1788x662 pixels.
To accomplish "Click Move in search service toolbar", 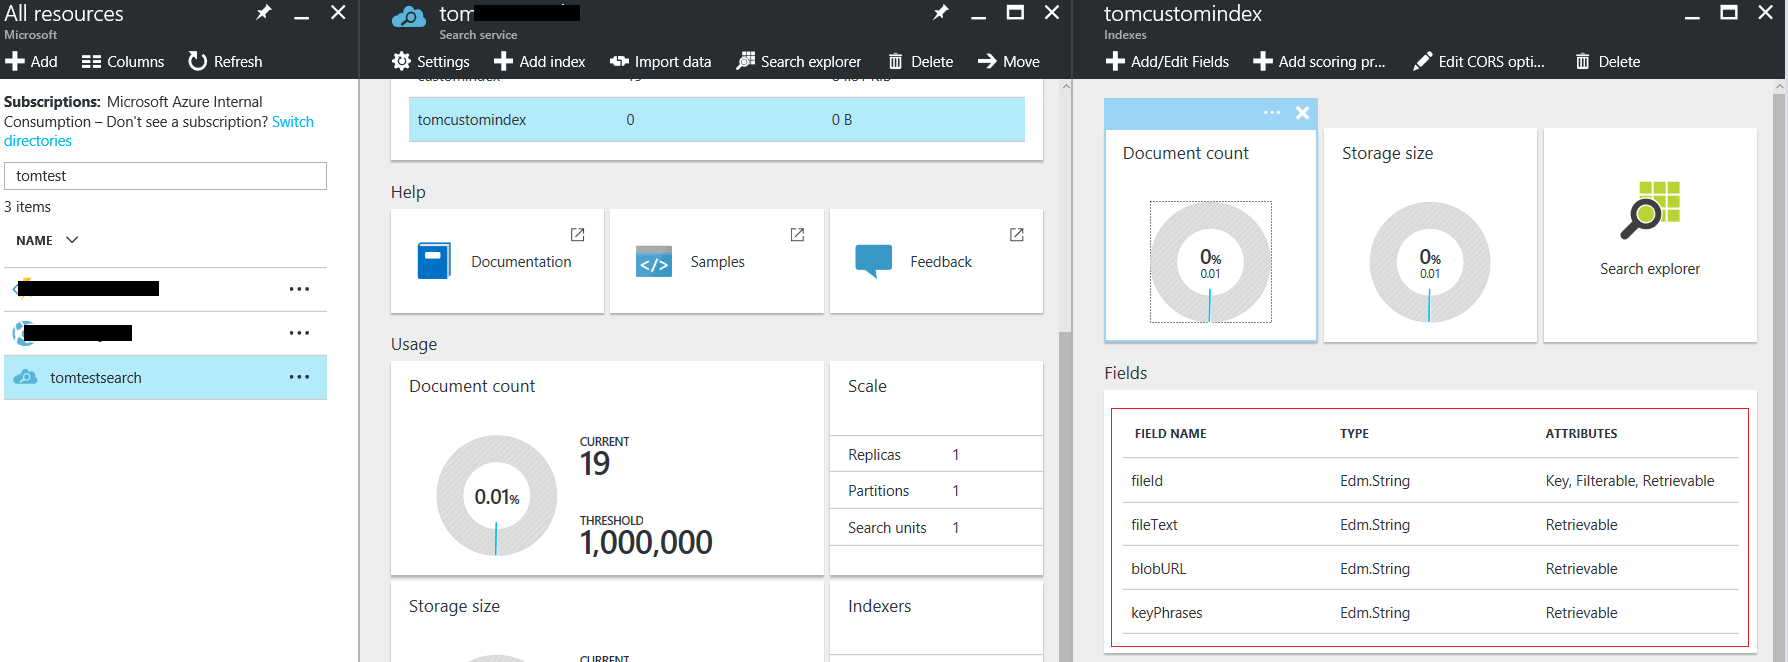I will point(1009,61).
